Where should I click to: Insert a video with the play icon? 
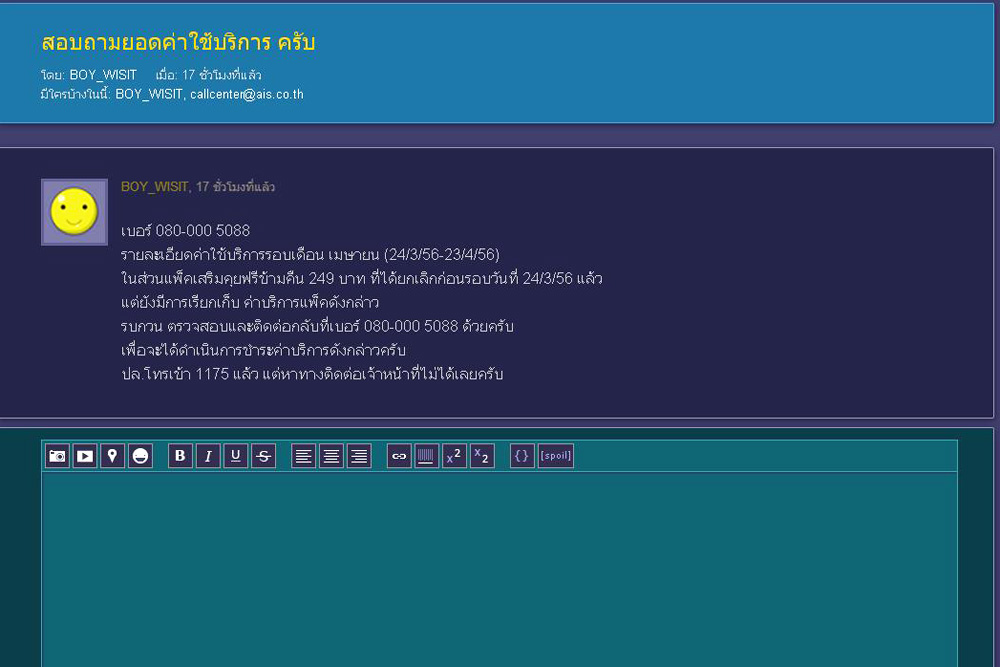pos(85,456)
